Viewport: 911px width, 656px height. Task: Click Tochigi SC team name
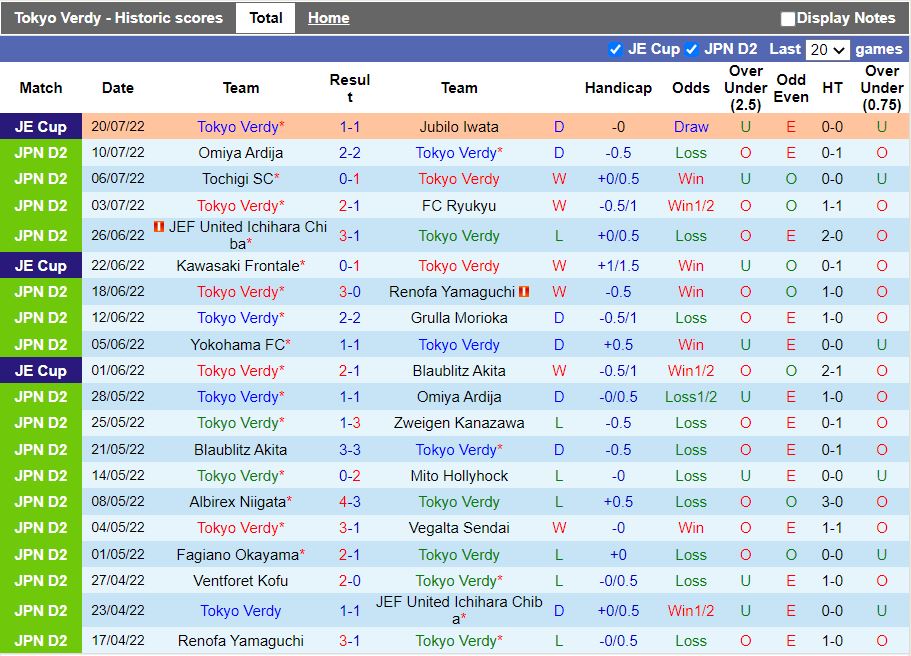(238, 179)
